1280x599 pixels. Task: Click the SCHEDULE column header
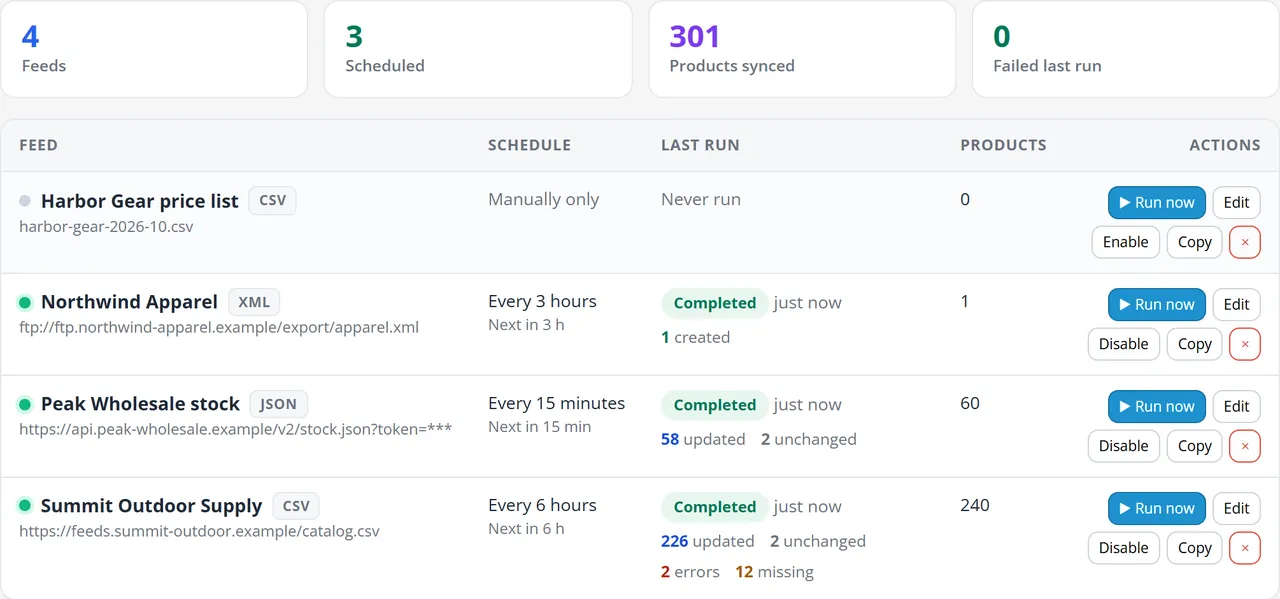pos(529,145)
